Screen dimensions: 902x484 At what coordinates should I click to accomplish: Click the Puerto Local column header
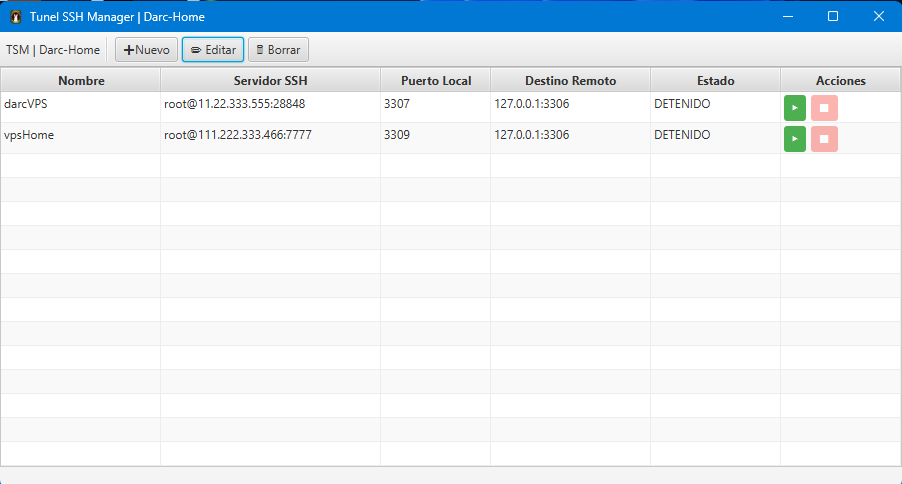pos(435,81)
